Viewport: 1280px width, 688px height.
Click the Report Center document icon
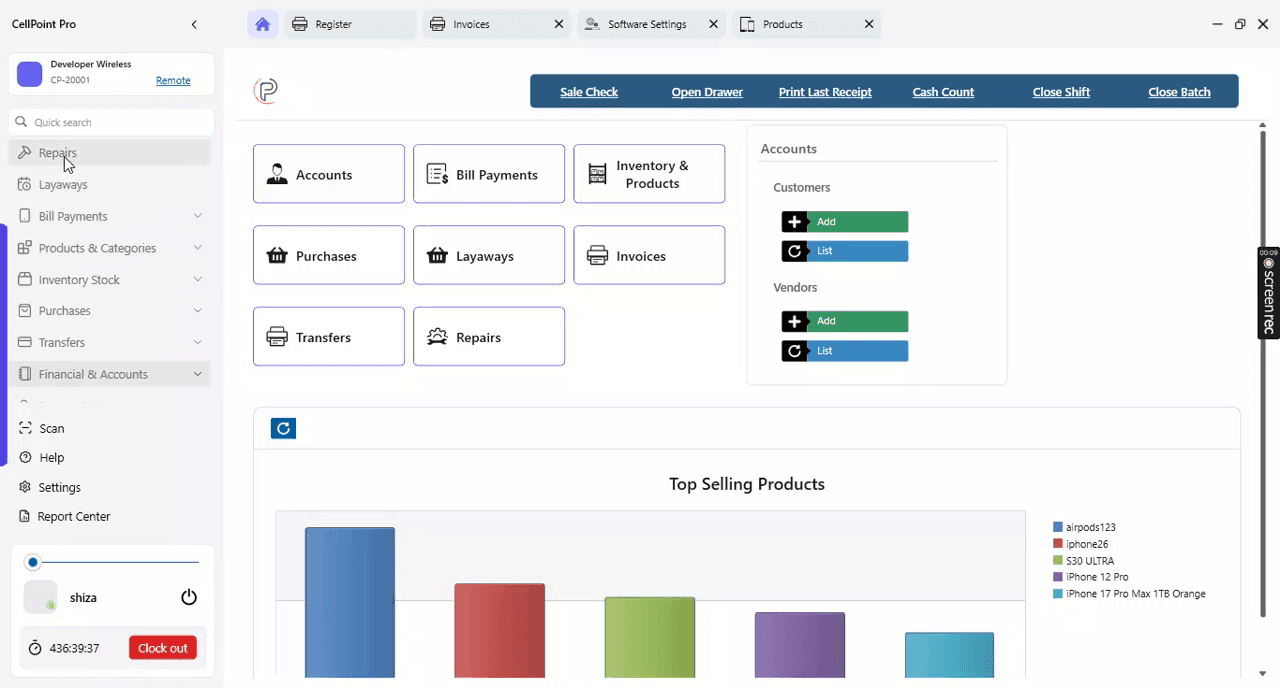pos(25,516)
